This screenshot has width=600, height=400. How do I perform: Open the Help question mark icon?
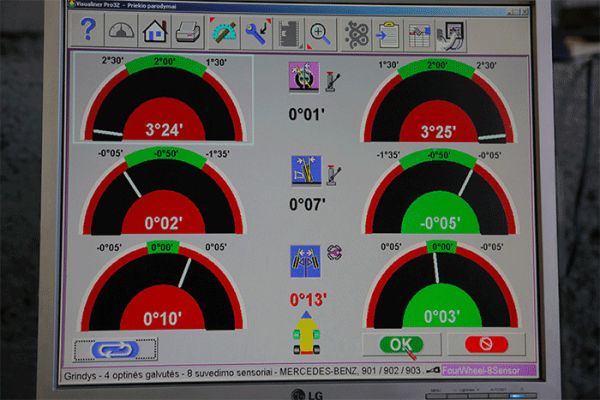pos(87,31)
